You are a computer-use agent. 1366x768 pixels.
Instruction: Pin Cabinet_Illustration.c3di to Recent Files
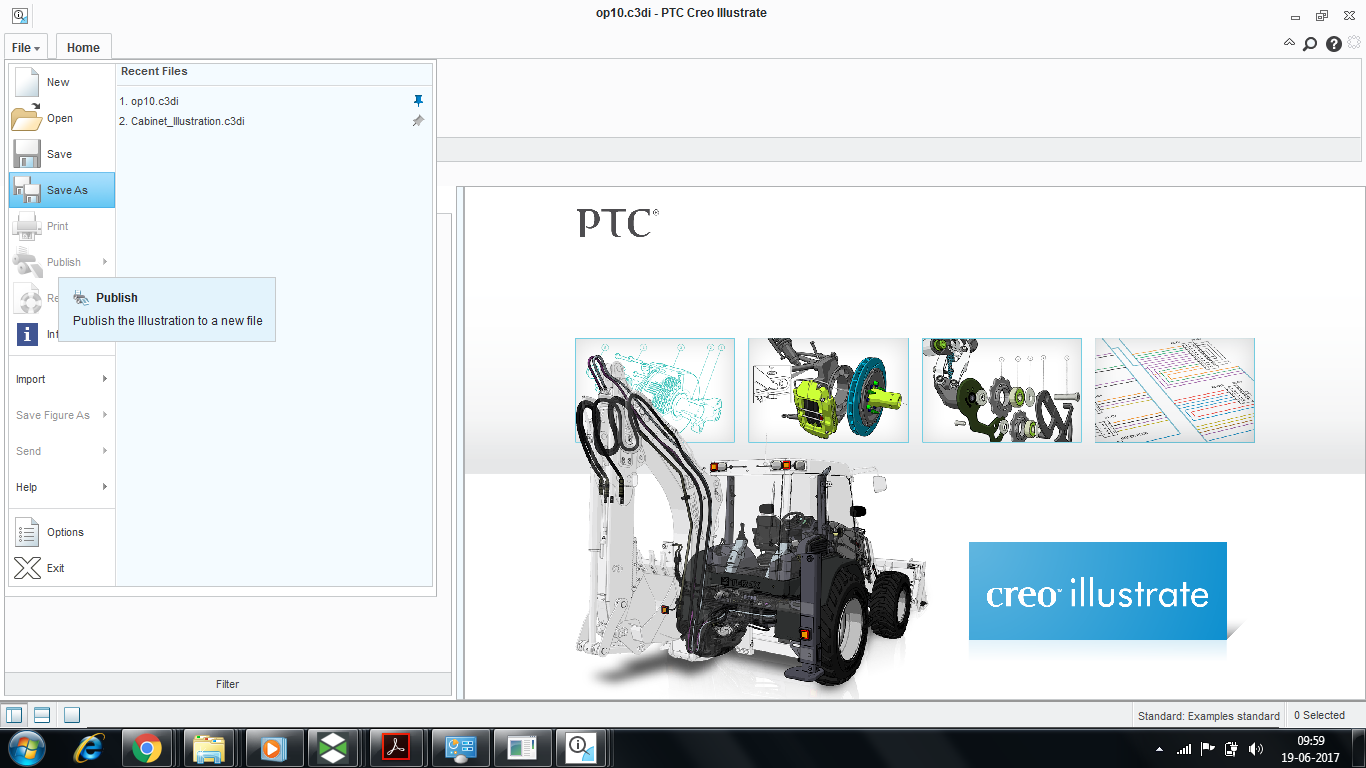click(x=419, y=121)
